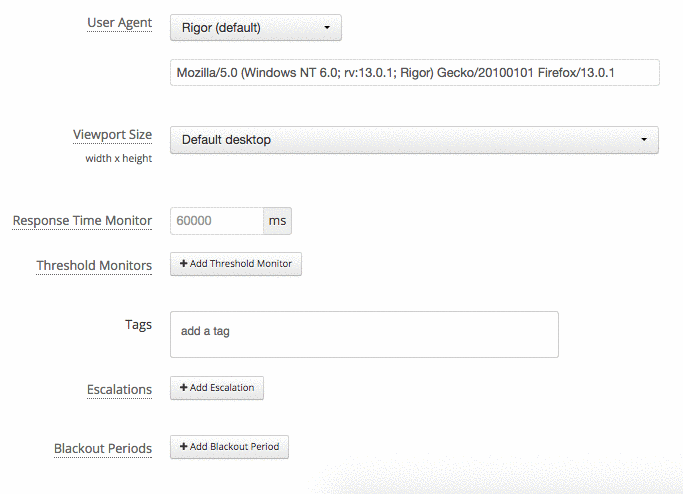
Task: Click the add a tag input box
Action: [x=364, y=335]
